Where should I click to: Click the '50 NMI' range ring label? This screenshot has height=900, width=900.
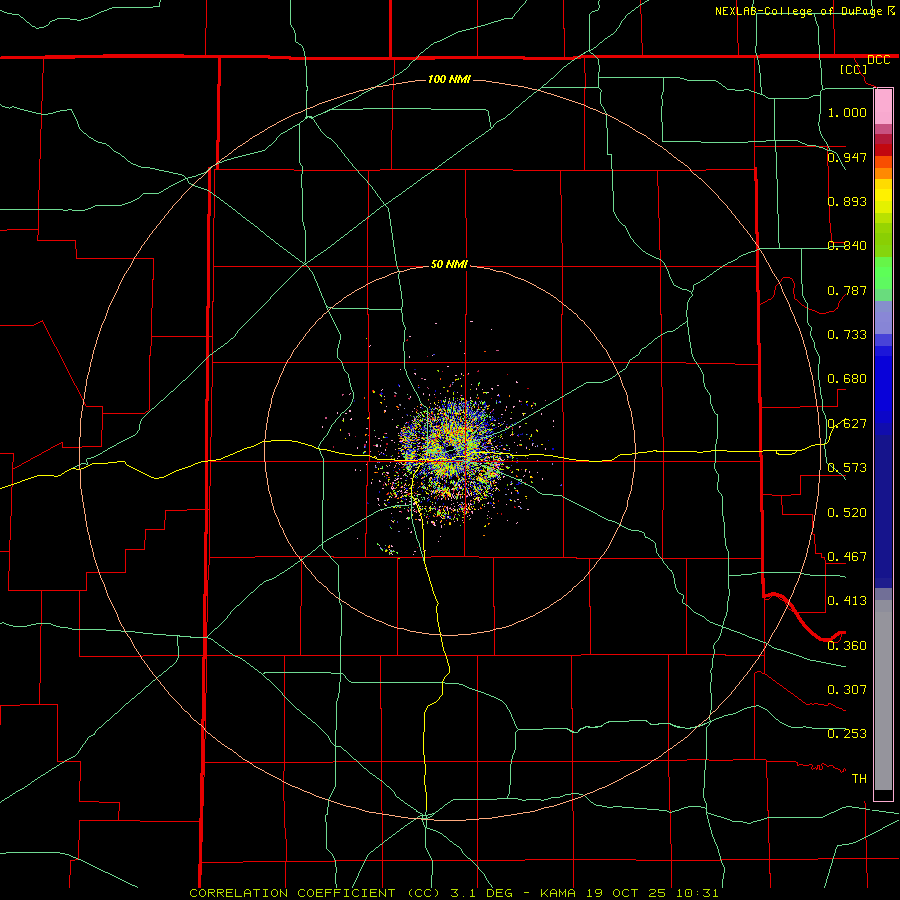(449, 264)
